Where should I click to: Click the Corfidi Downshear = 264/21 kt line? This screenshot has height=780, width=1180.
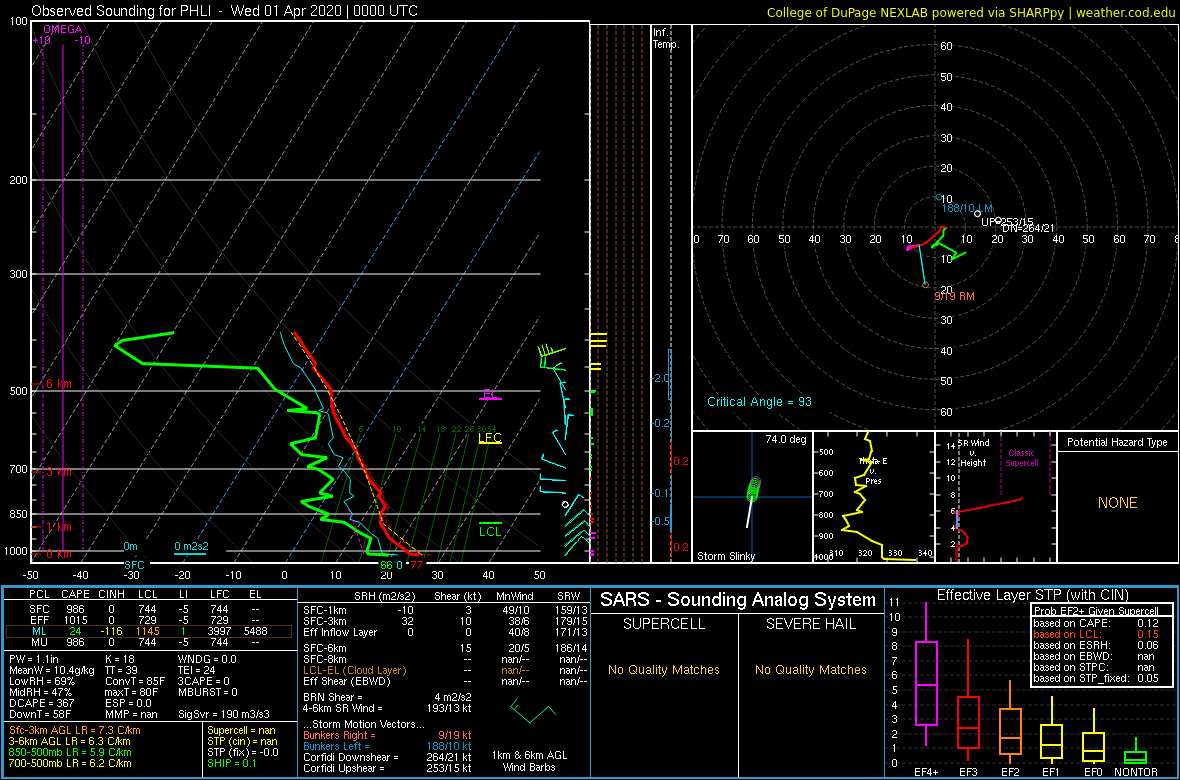click(x=387, y=757)
